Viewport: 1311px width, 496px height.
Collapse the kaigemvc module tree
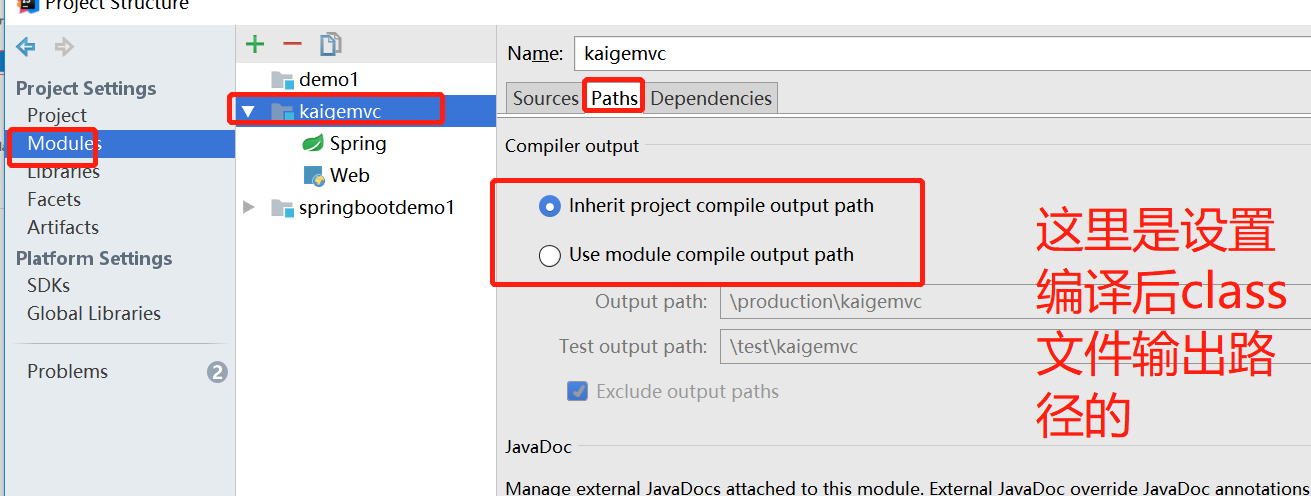click(x=248, y=111)
